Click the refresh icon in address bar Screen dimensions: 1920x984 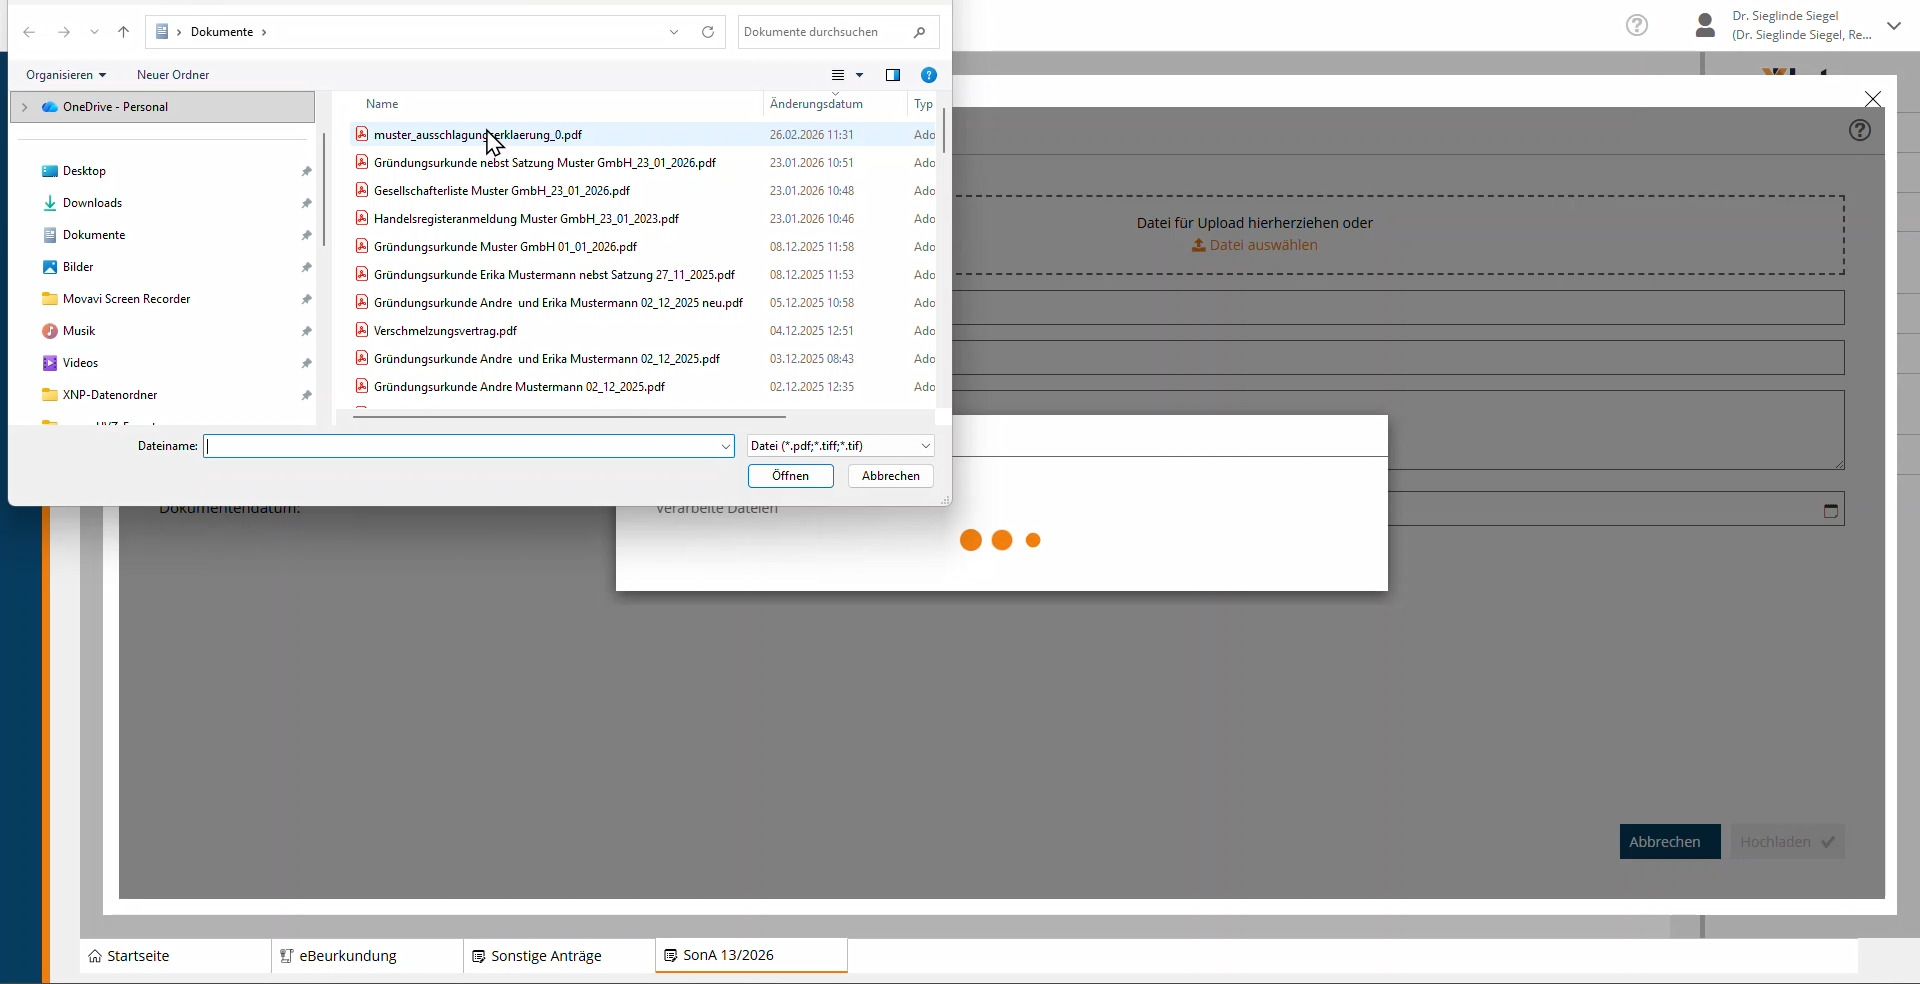click(708, 32)
